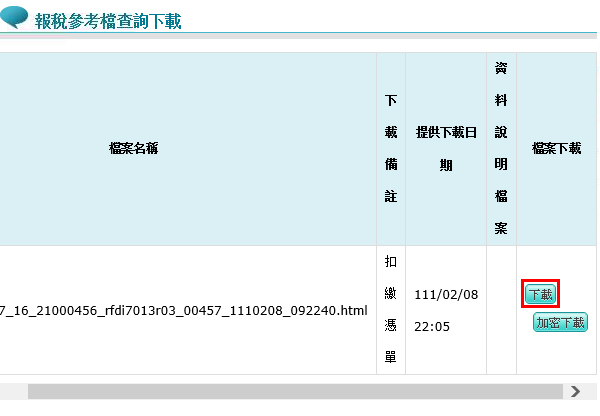This screenshot has width=600, height=416.
Task: Select the 檔案名稱 column header
Action: pyautogui.click(x=133, y=148)
